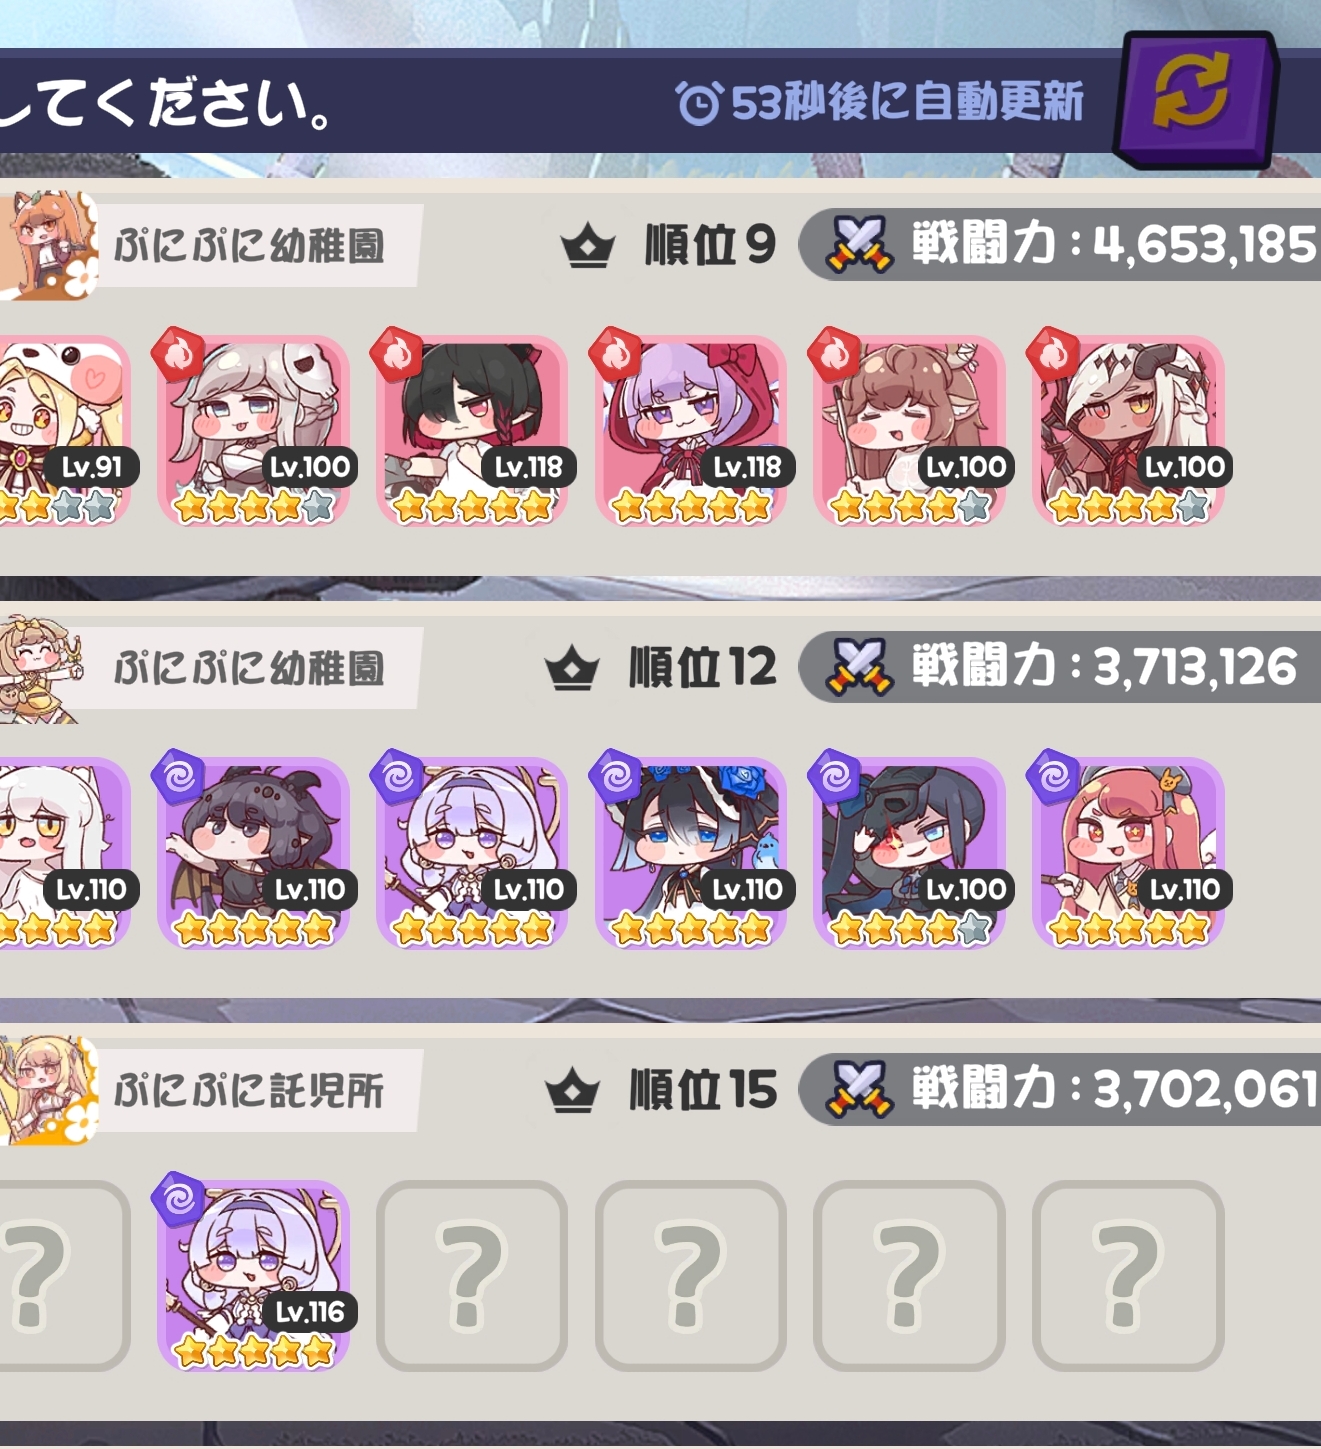The width and height of the screenshot is (1321, 1449).
Task: Open the rank 15 player's avatar
Action: pyautogui.click(x=49, y=1091)
